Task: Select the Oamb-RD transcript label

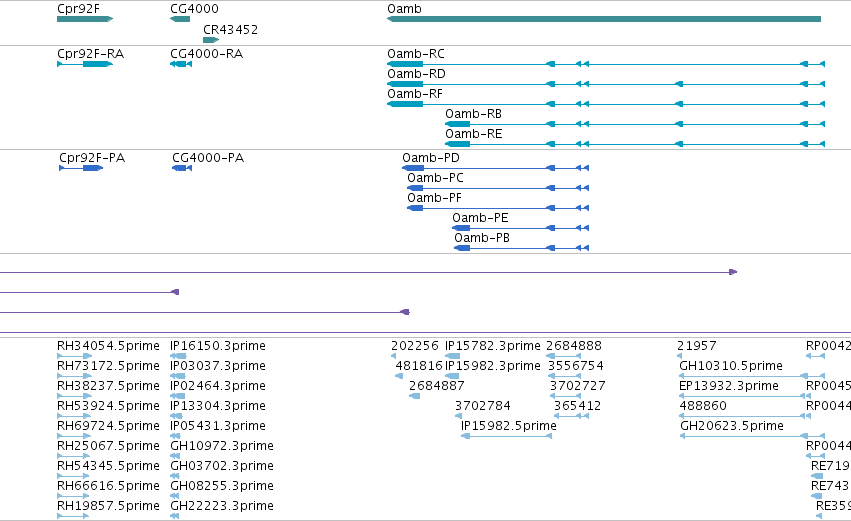Action: click(x=416, y=74)
